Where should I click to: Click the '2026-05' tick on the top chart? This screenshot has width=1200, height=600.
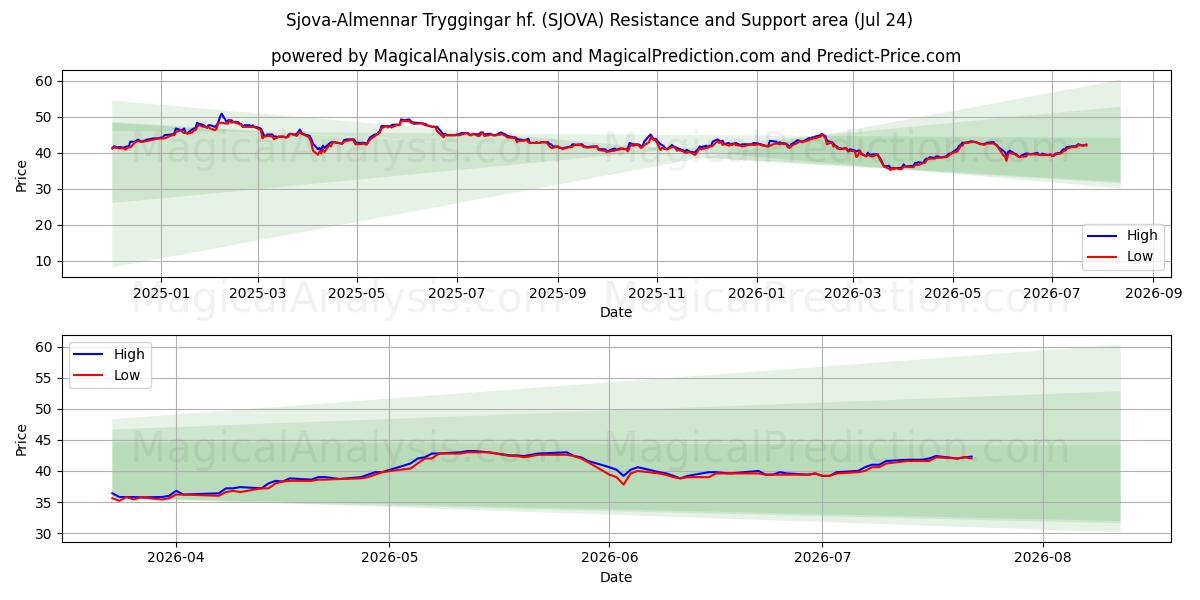[952, 294]
